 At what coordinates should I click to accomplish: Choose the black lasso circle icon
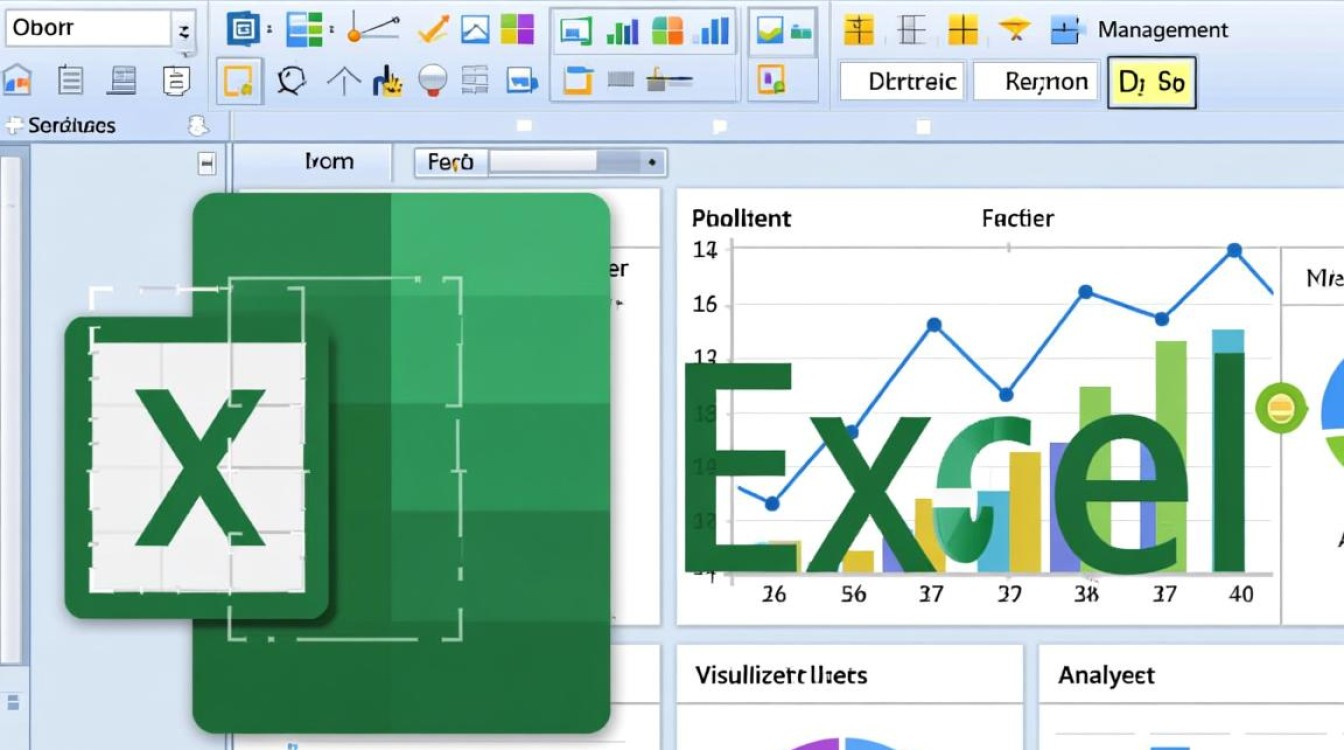pyautogui.click(x=291, y=80)
